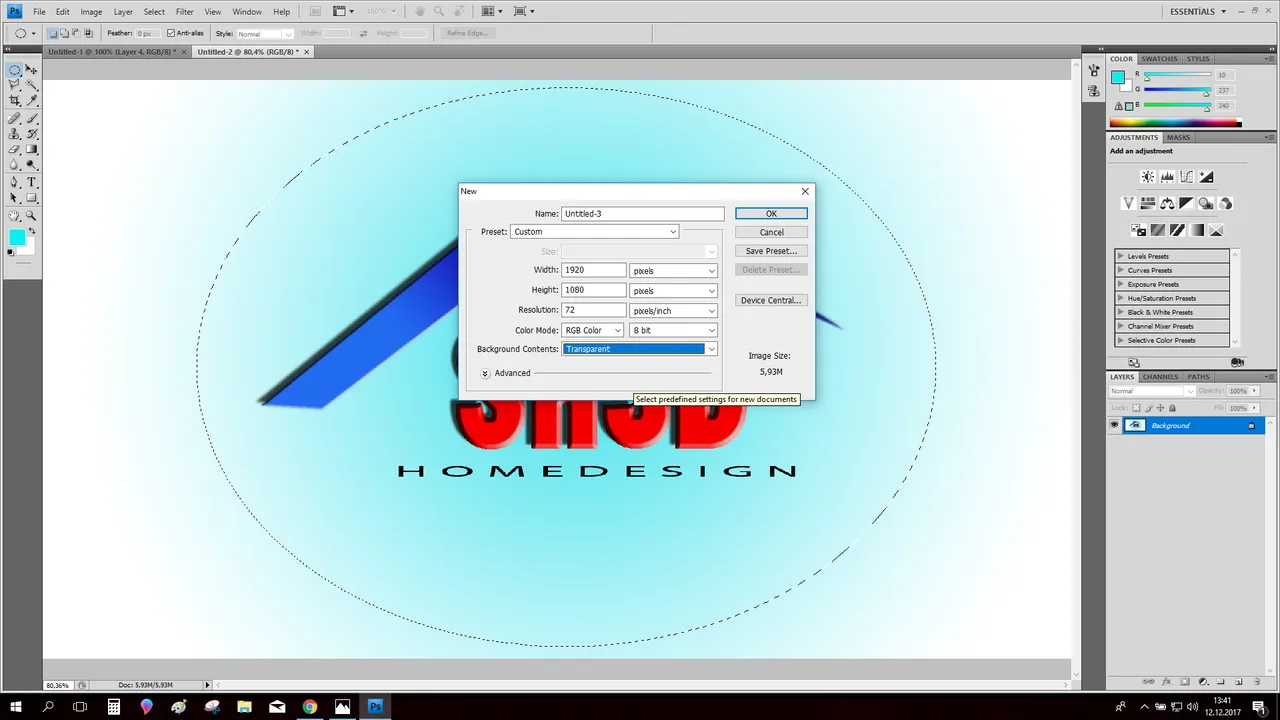1280x720 pixels.
Task: Open the Width units dropdown
Action: (x=674, y=271)
